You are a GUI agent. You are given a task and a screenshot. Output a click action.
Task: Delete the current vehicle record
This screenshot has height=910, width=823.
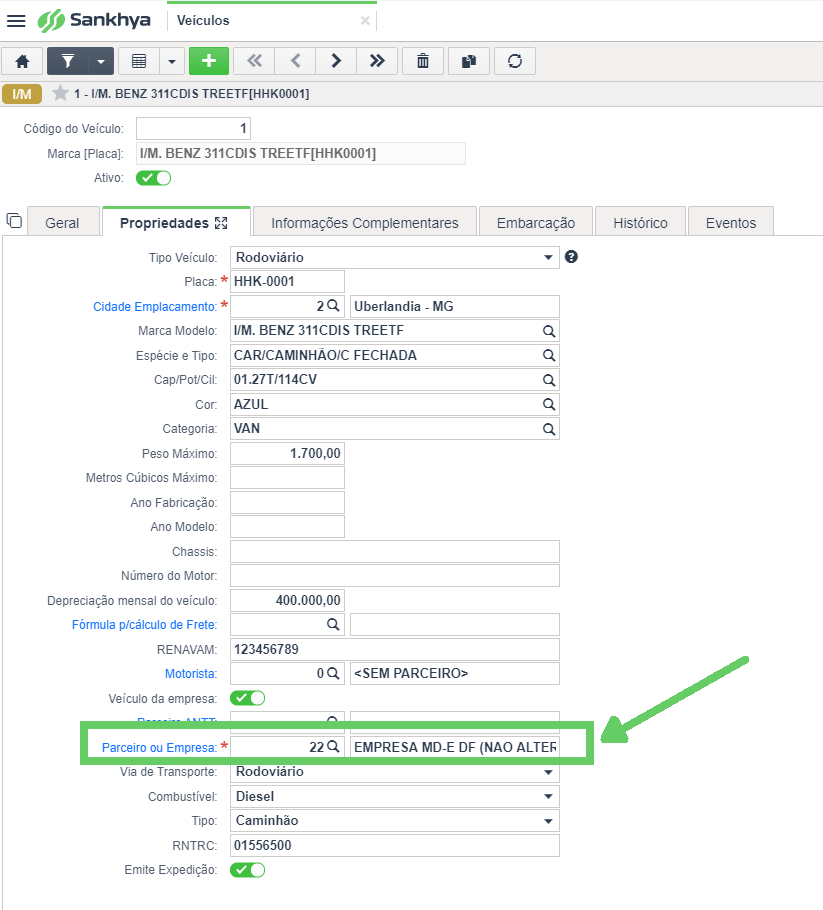click(423, 61)
